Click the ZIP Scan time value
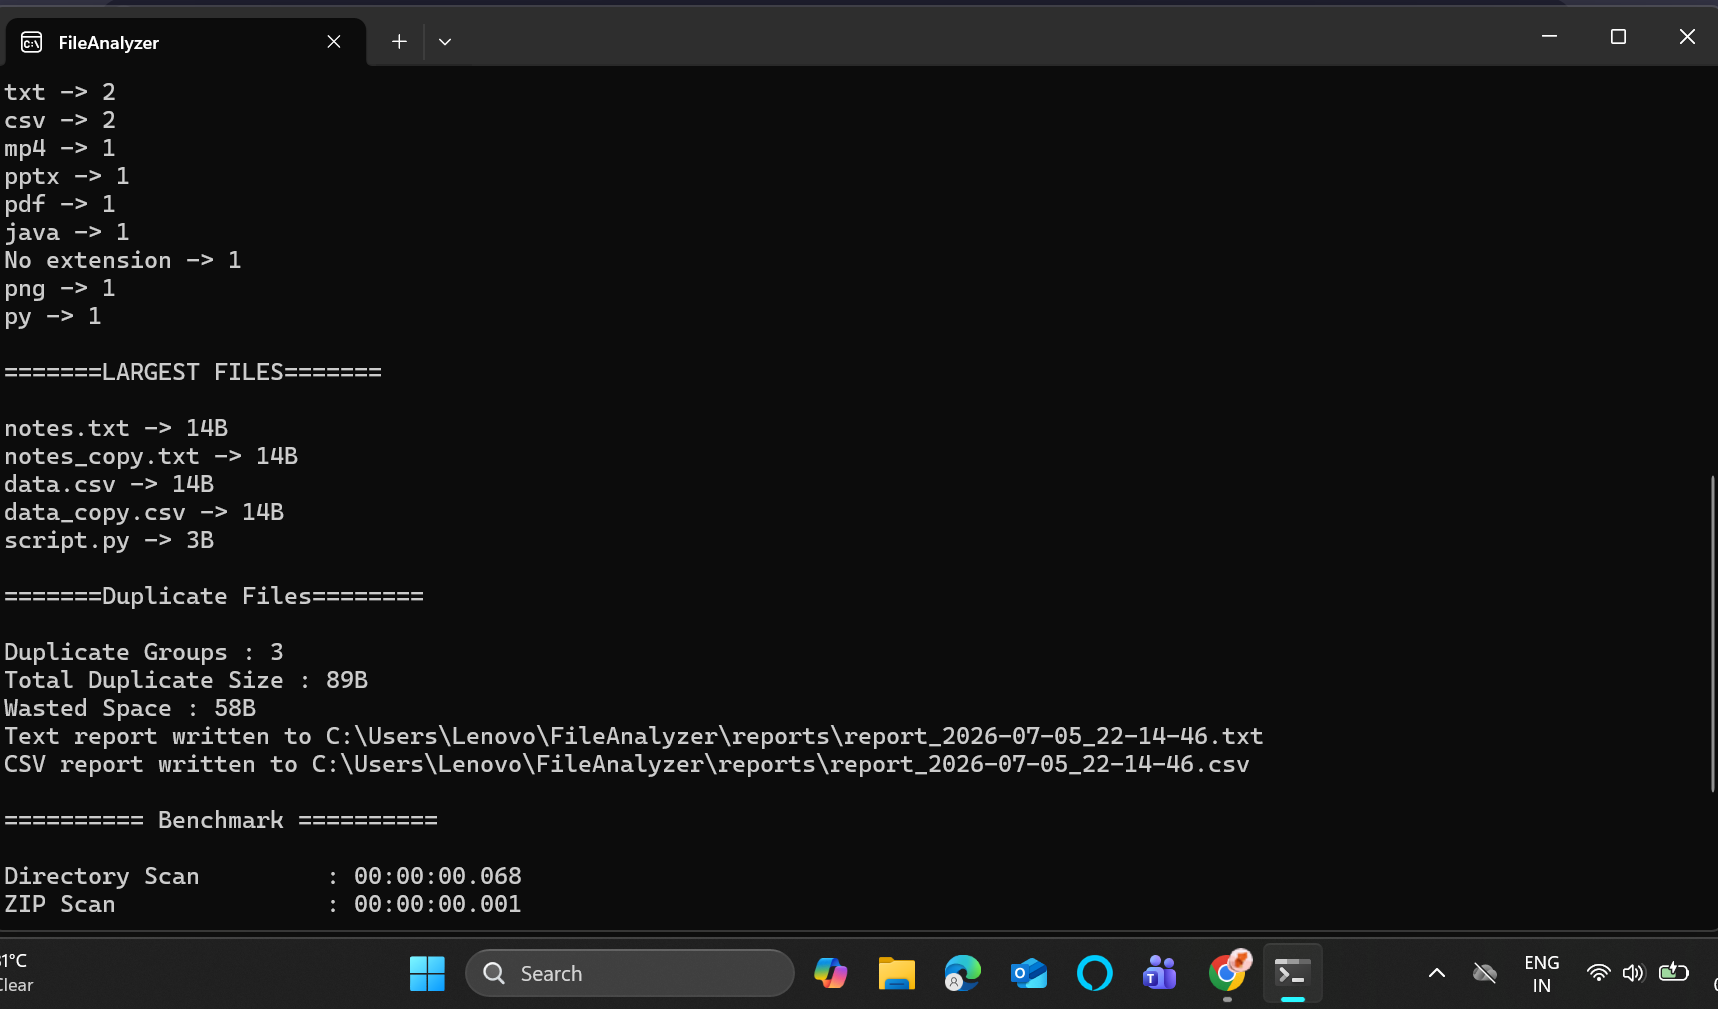This screenshot has width=1718, height=1009. click(437, 904)
